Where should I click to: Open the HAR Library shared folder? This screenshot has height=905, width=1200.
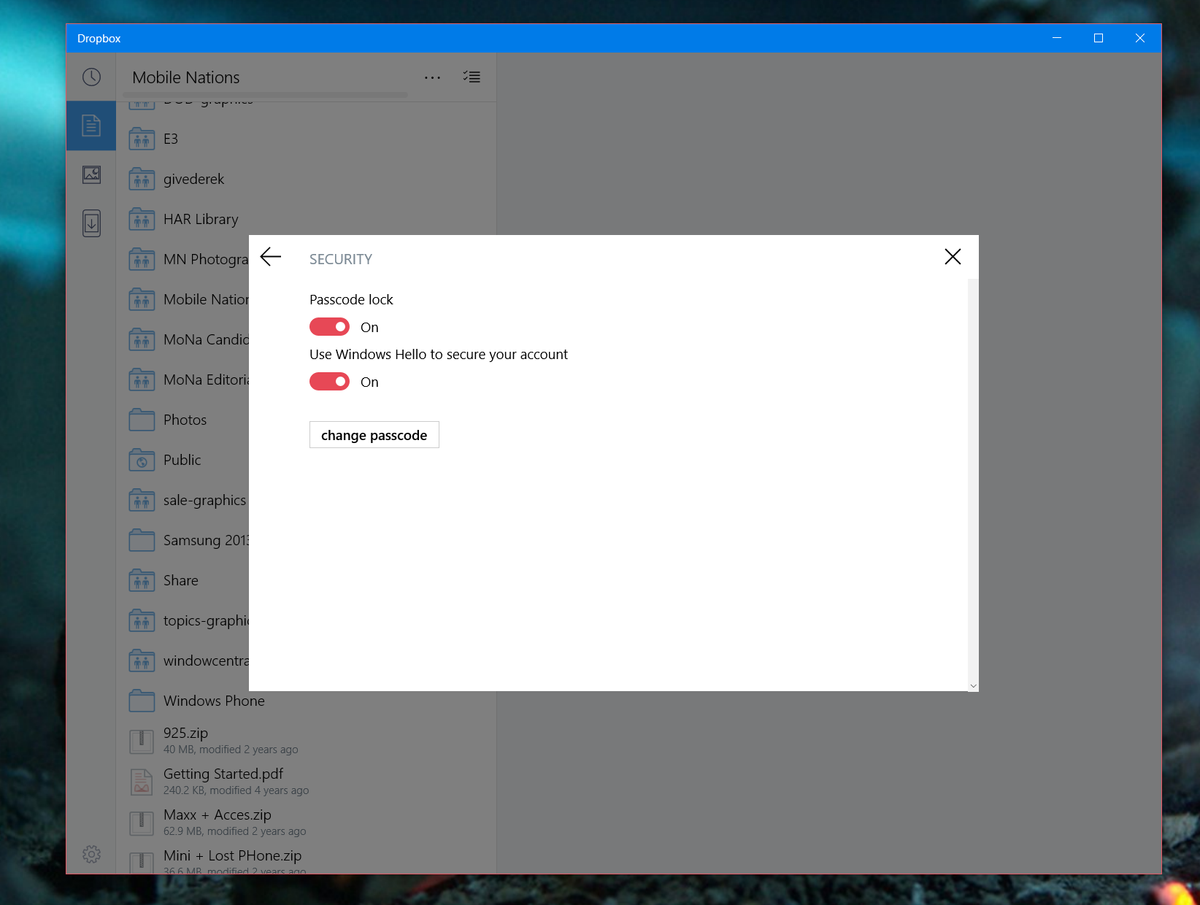pos(199,219)
